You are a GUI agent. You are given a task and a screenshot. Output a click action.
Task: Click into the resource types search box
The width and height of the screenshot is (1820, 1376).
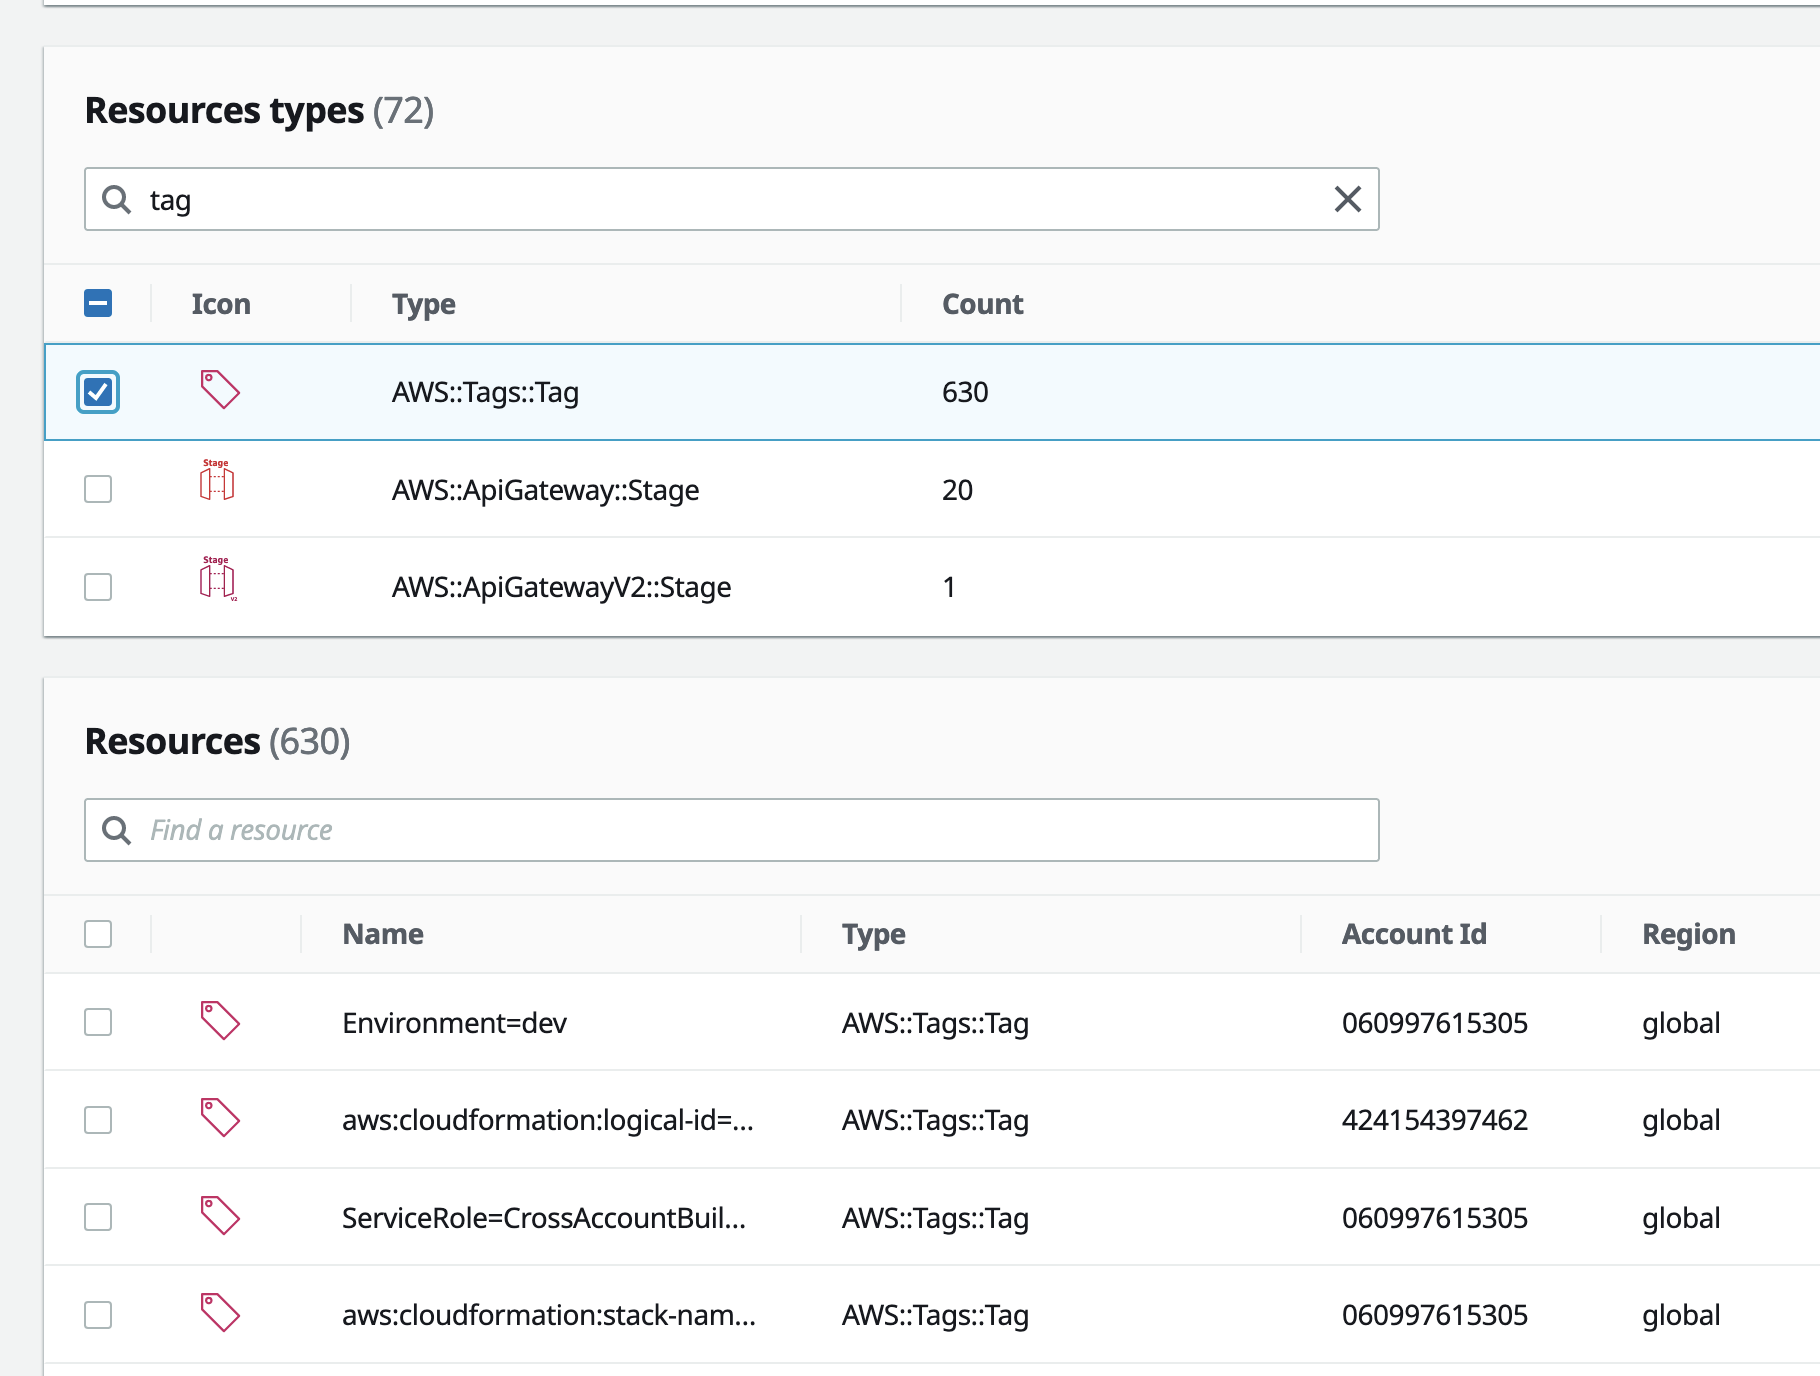click(x=600, y=199)
